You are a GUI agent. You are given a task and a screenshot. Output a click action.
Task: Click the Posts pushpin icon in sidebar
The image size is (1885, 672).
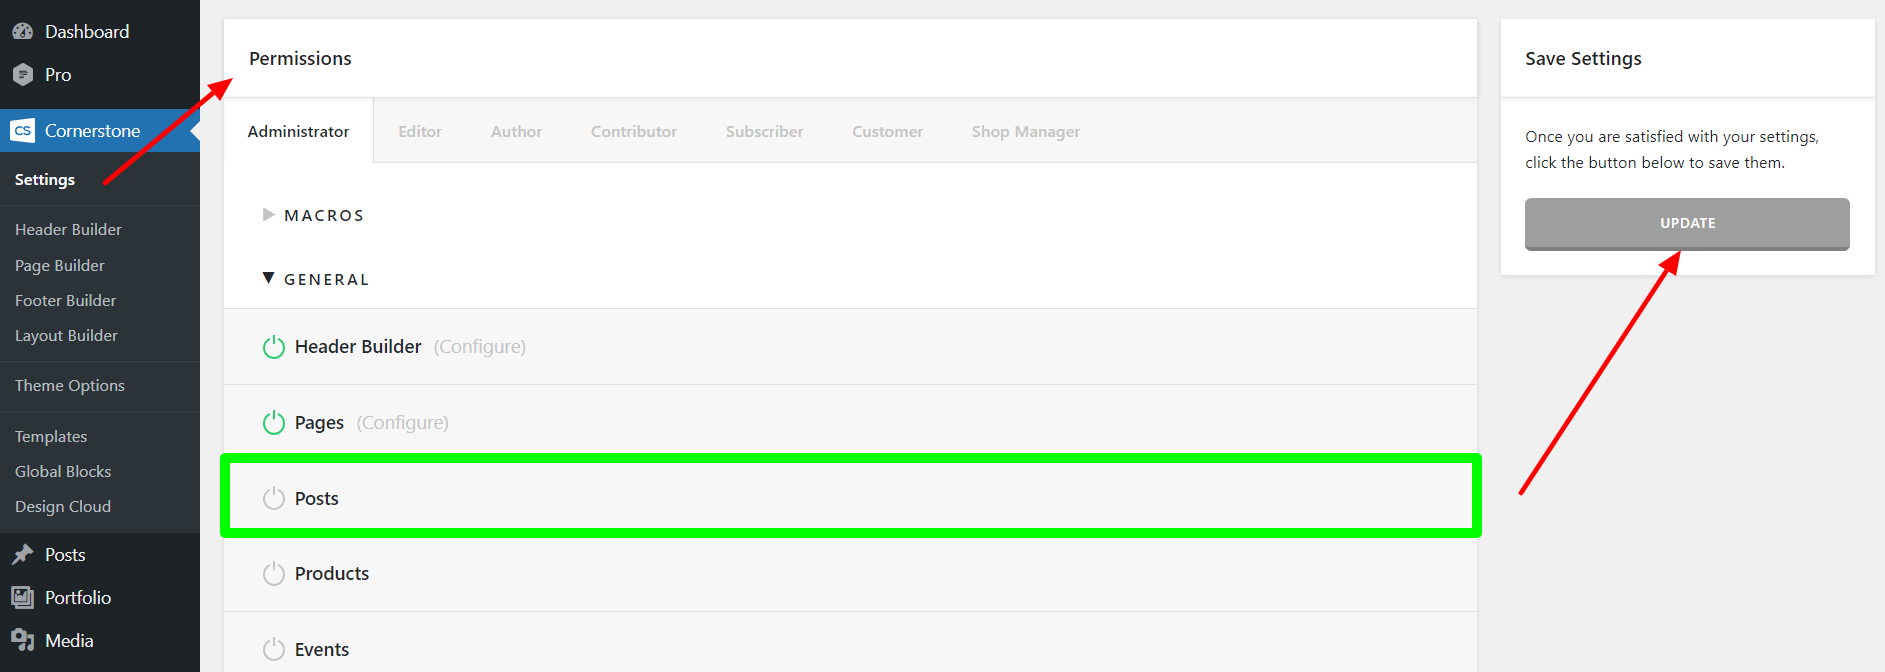(22, 555)
